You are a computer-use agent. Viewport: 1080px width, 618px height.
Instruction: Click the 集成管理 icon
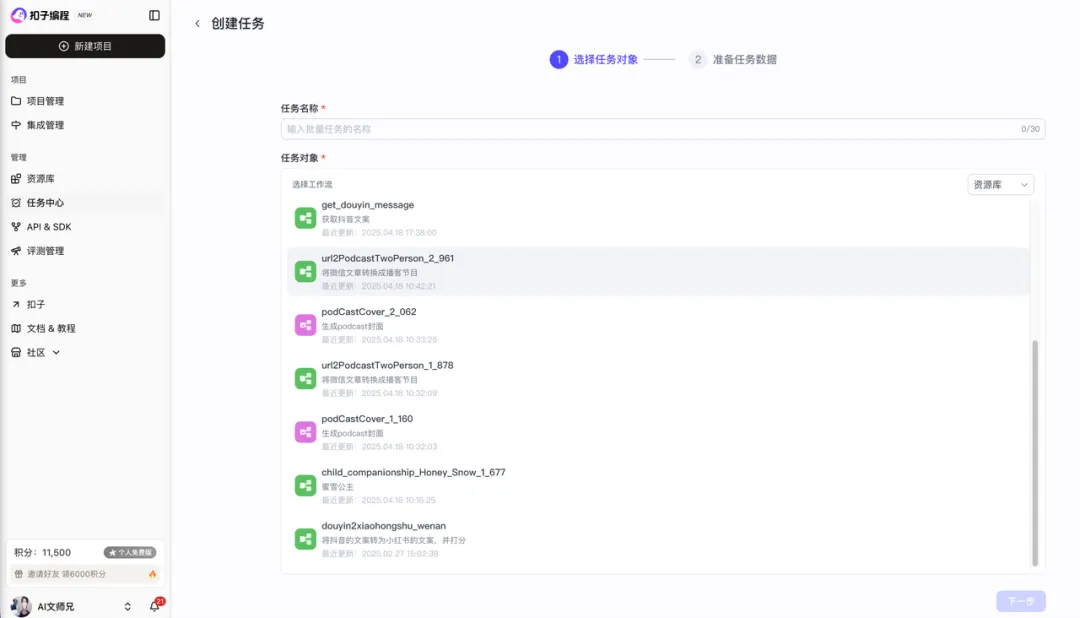(16, 125)
